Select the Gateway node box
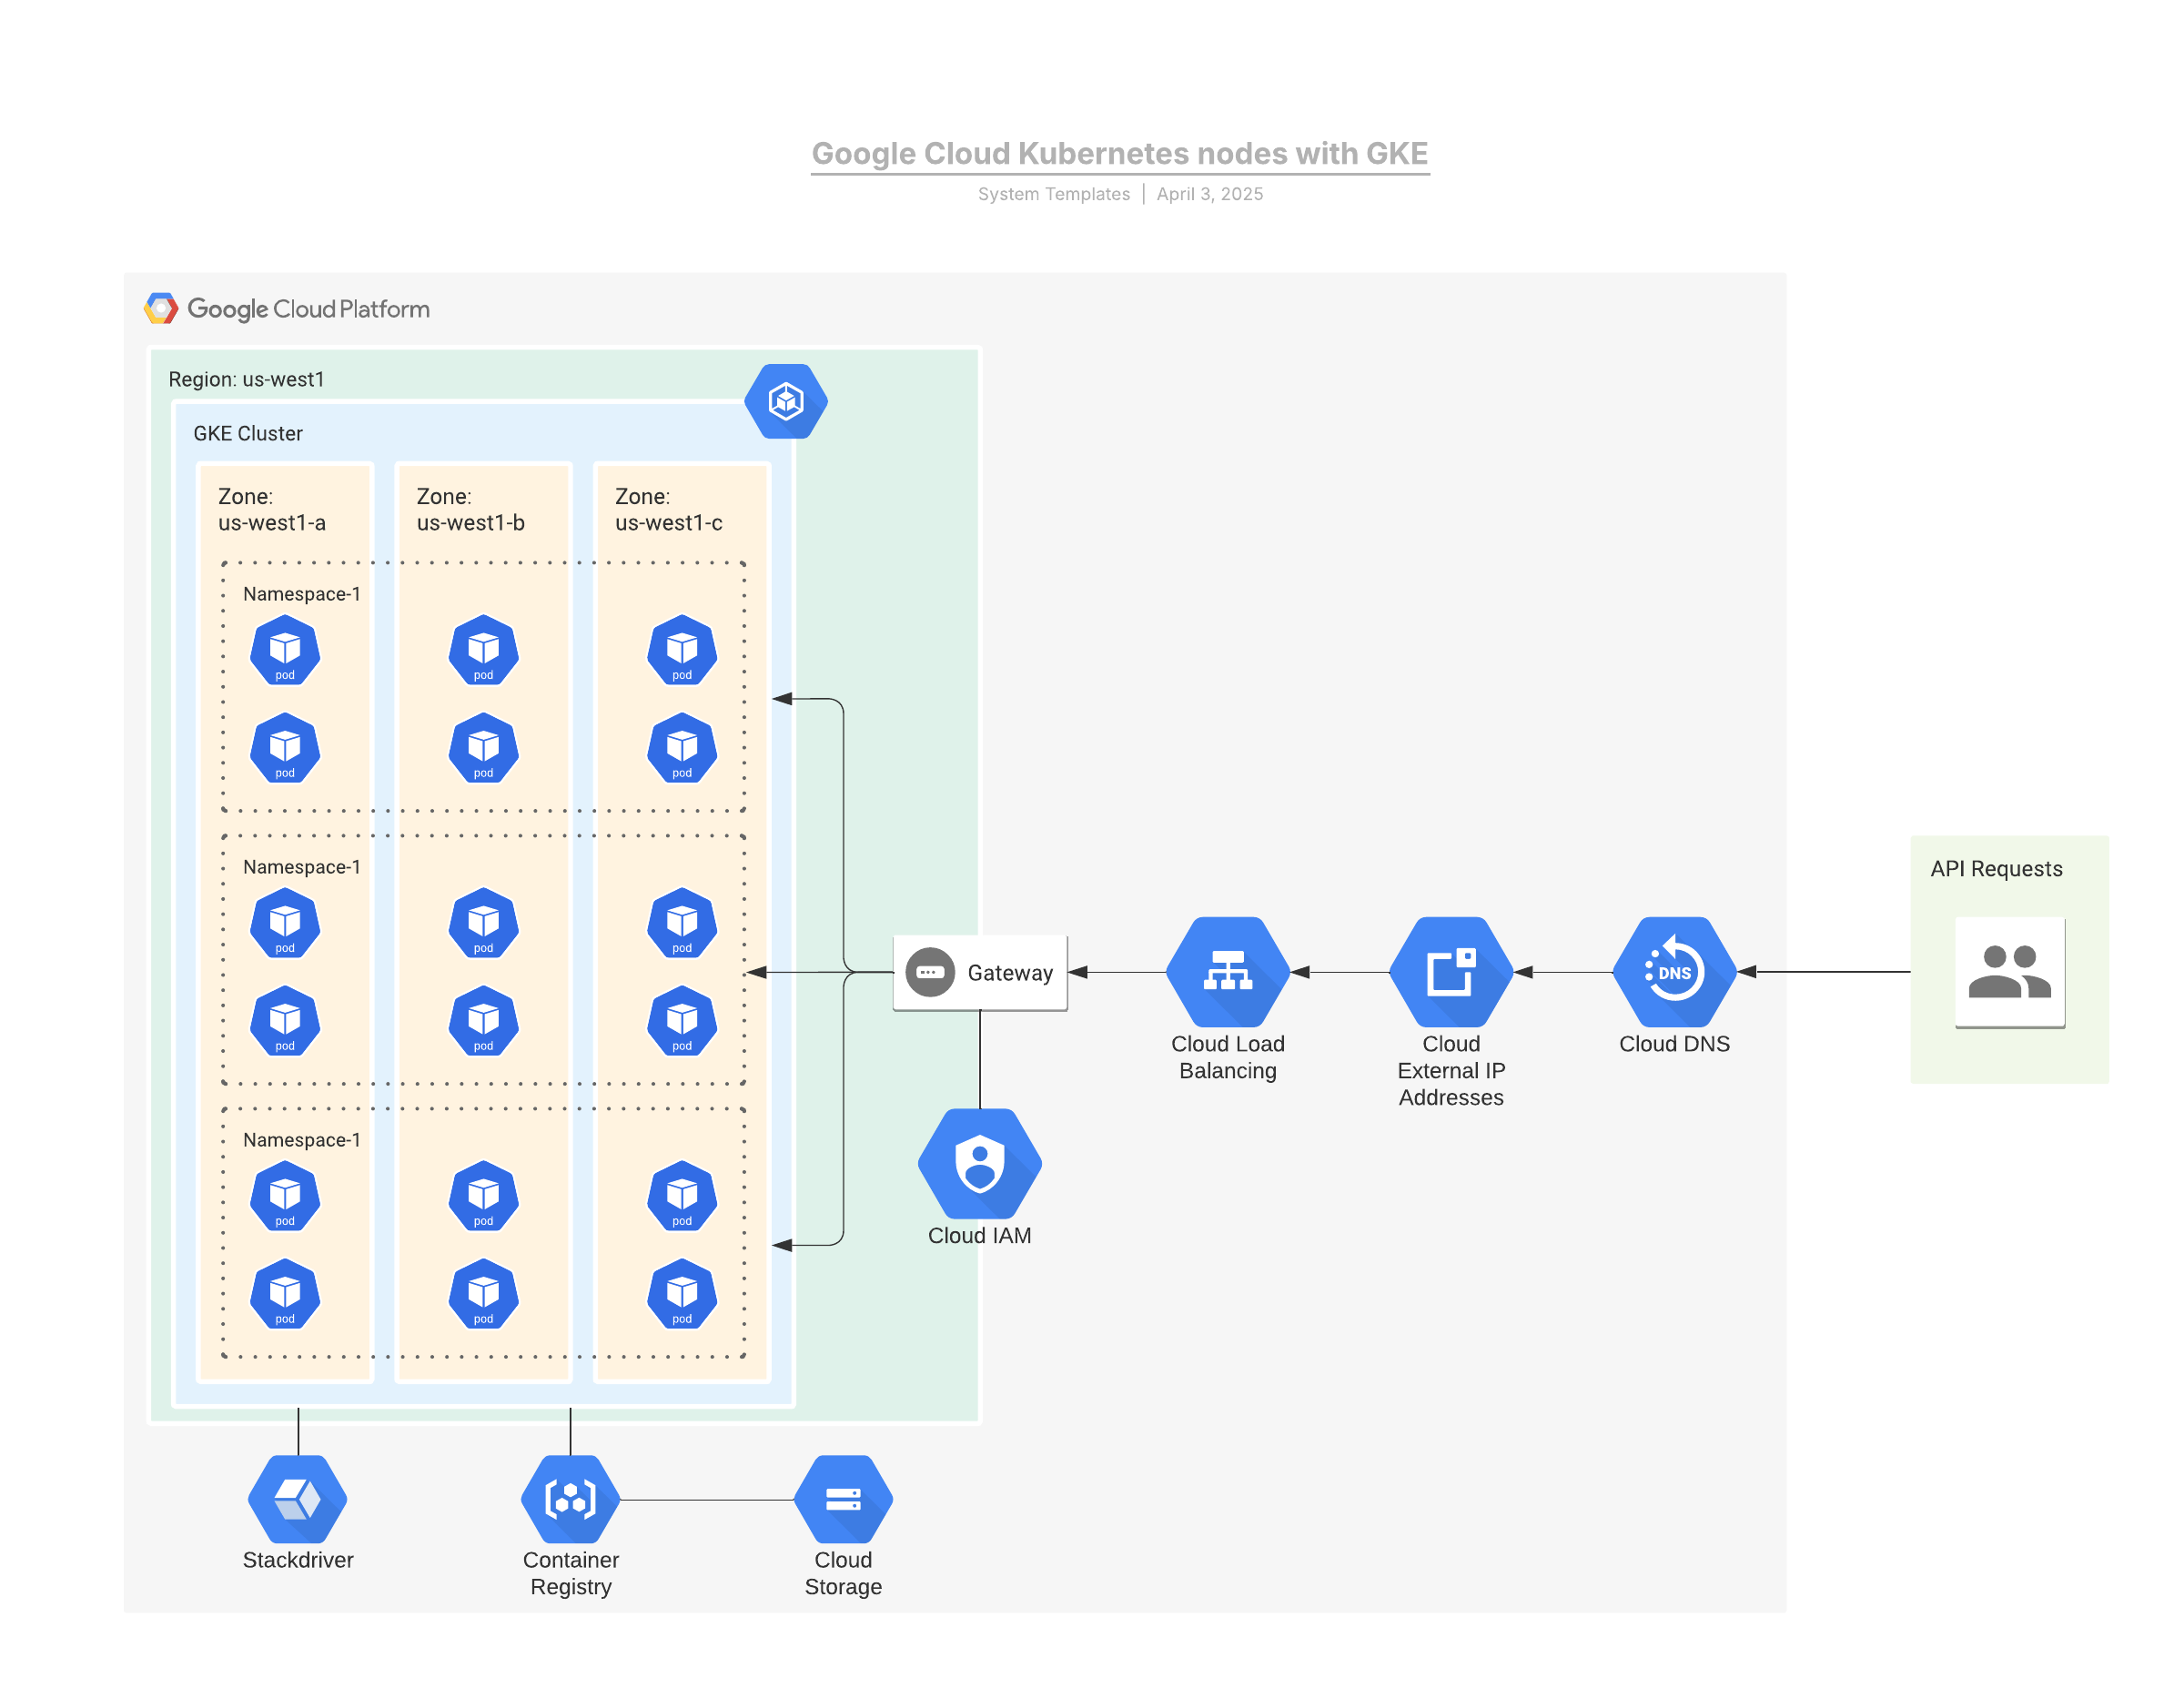This screenshot has width=2184, height=1688. [x=979, y=972]
